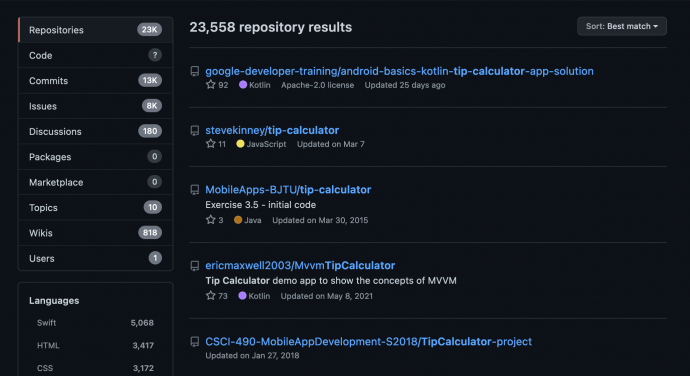Click the repo icon beside CSCI-490 TipCalculator-project

(195, 342)
